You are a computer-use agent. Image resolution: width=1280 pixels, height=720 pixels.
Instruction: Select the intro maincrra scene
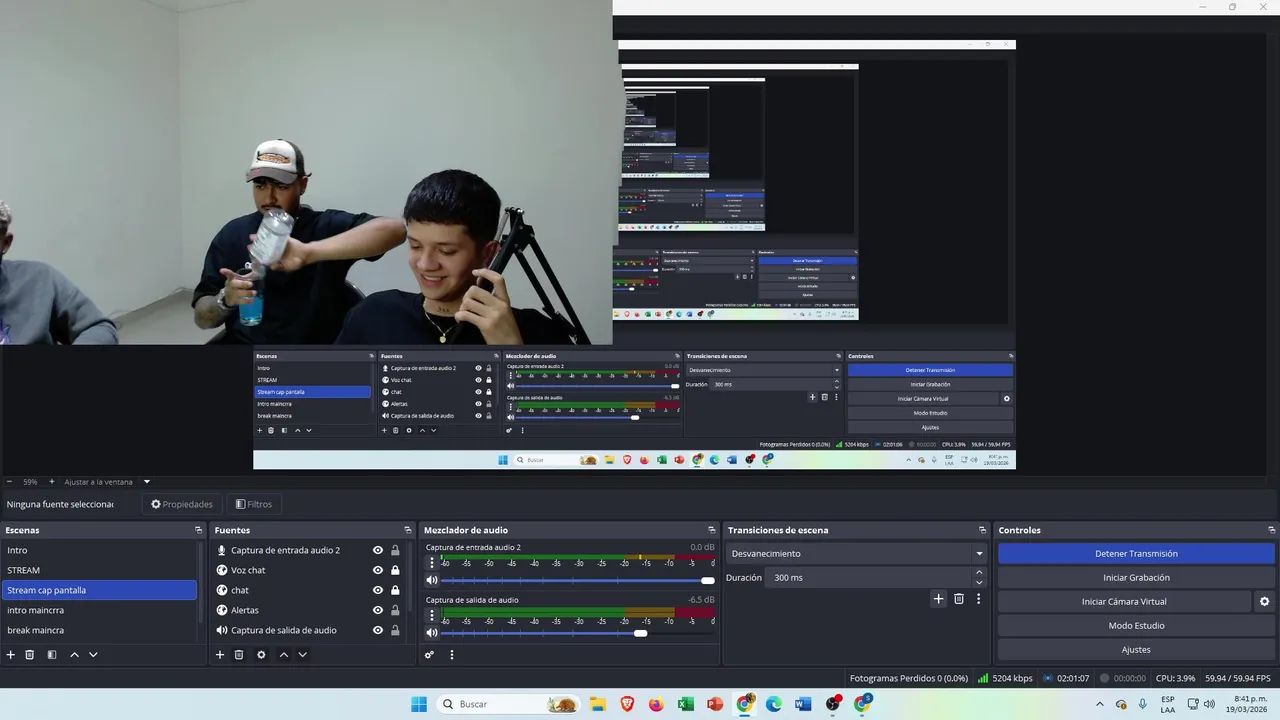pos(100,610)
